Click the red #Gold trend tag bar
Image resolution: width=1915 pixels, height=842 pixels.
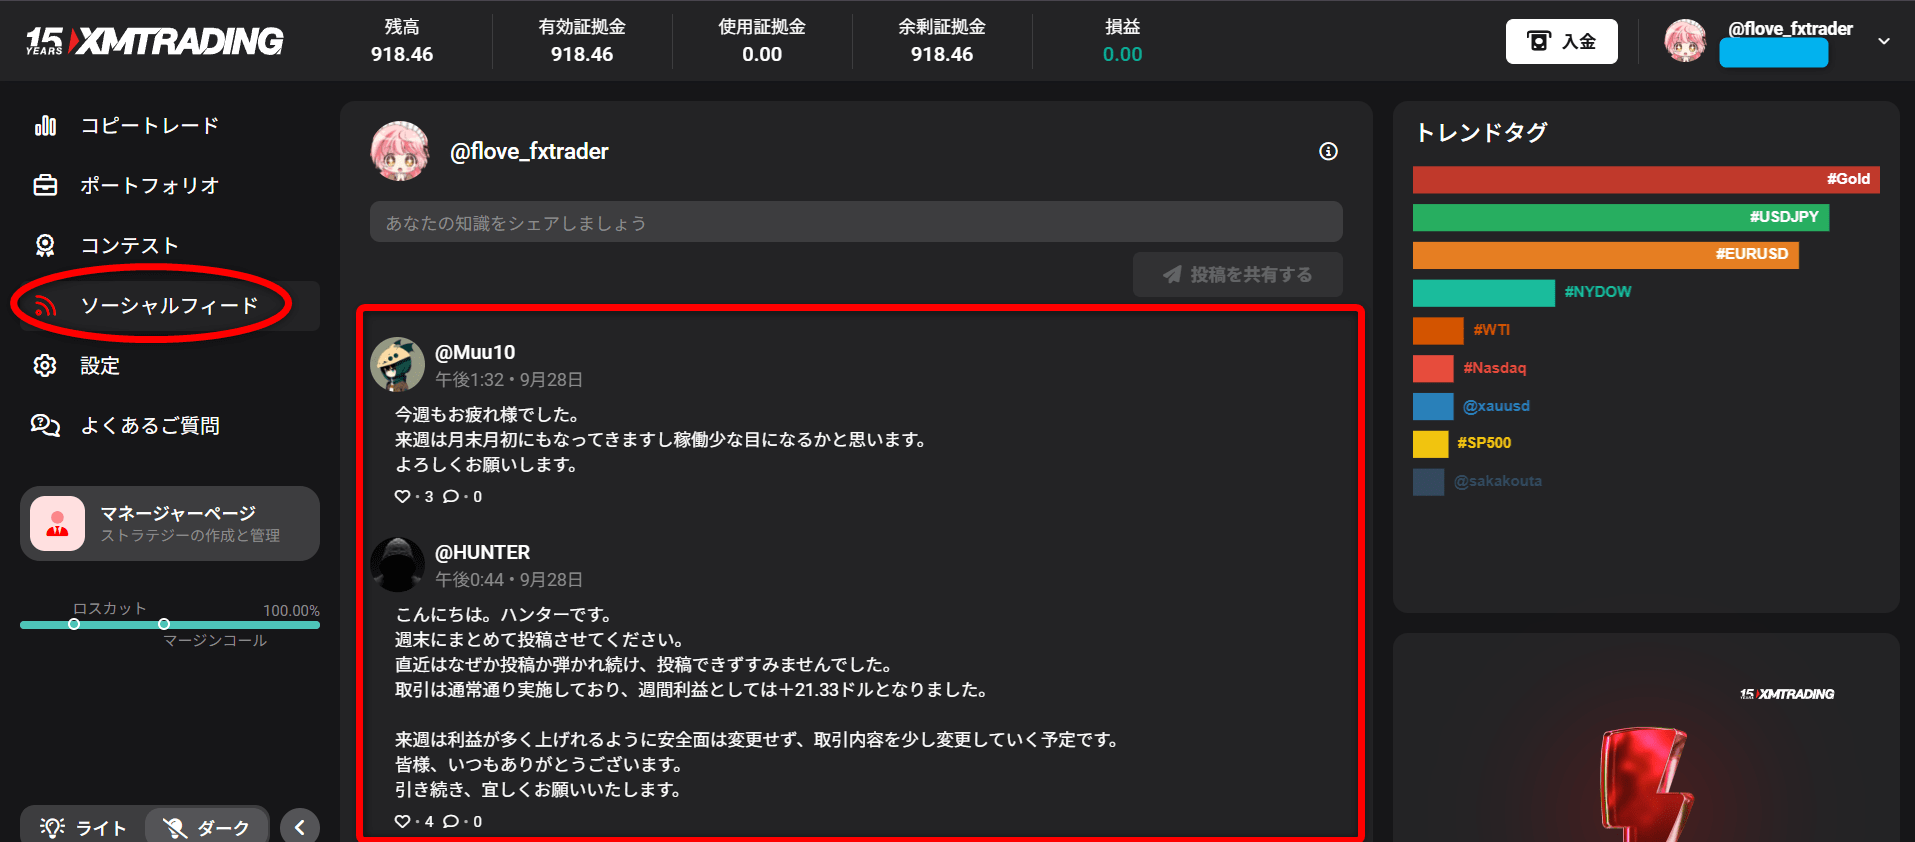click(x=1645, y=179)
